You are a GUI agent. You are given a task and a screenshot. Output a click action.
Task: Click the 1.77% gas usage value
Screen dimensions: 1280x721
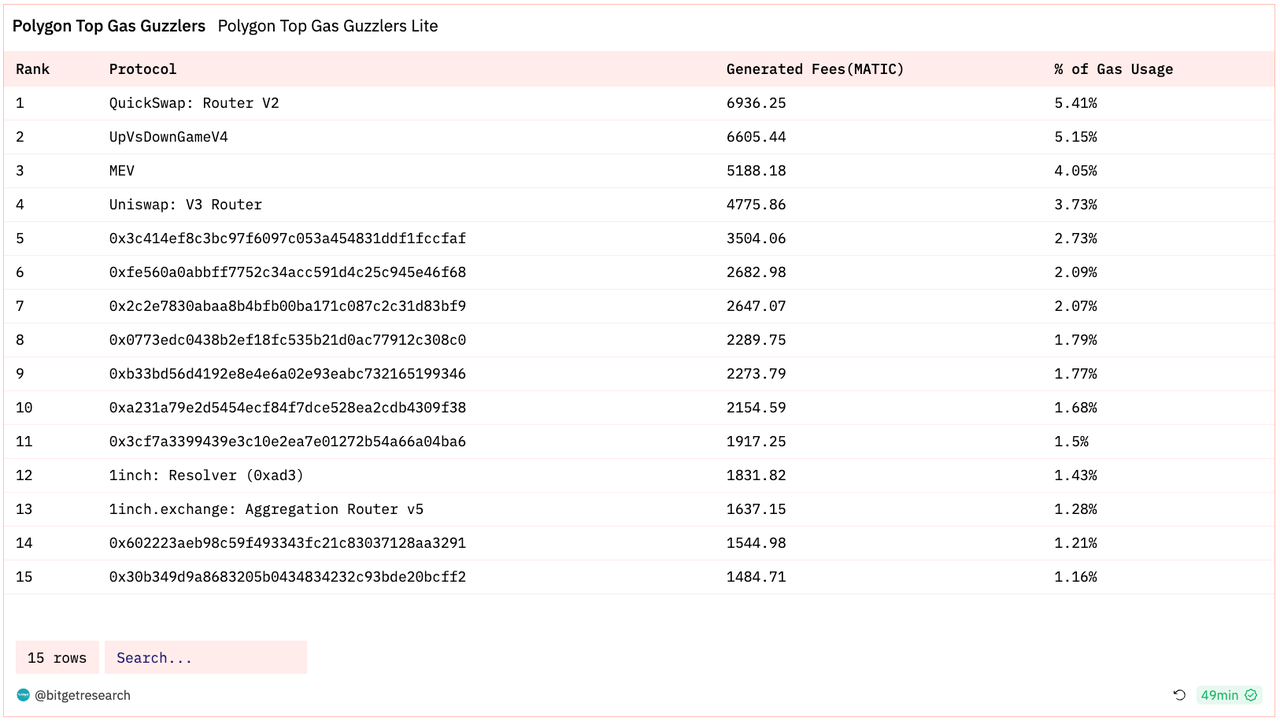pyautogui.click(x=1076, y=374)
